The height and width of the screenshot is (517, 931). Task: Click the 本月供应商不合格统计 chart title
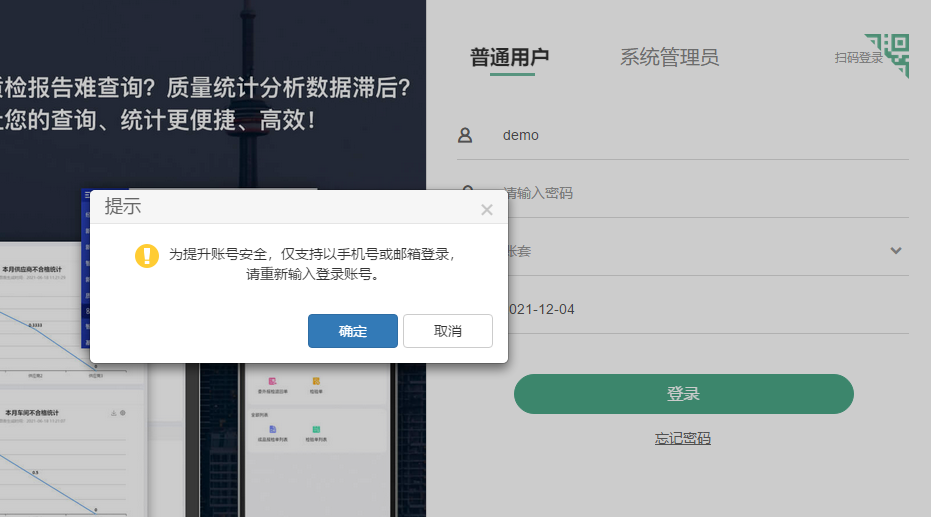(x=32, y=269)
